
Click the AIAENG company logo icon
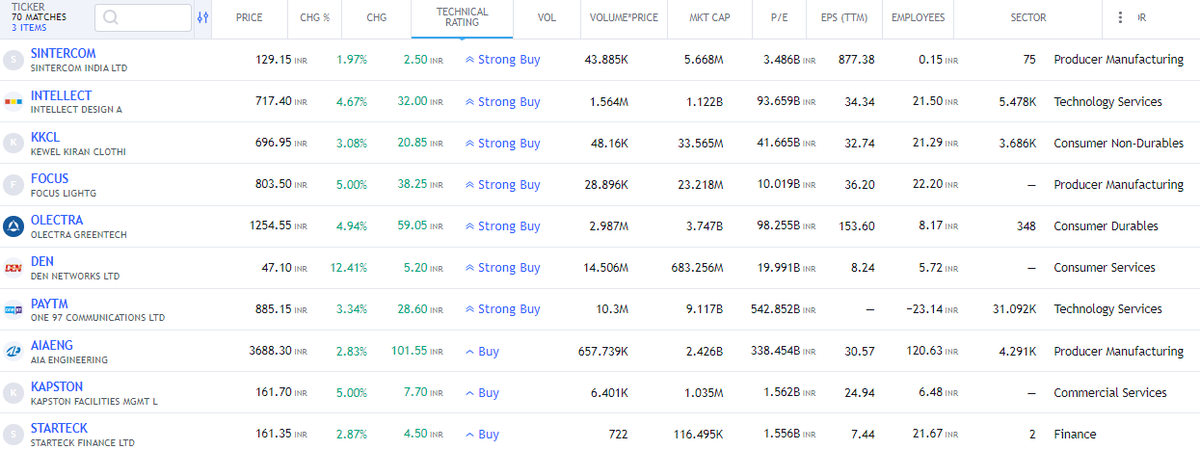tap(13, 351)
